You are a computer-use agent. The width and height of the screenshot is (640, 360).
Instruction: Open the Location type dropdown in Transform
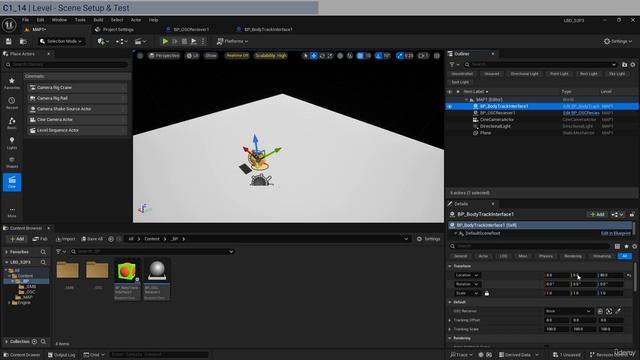pyautogui.click(x=467, y=275)
